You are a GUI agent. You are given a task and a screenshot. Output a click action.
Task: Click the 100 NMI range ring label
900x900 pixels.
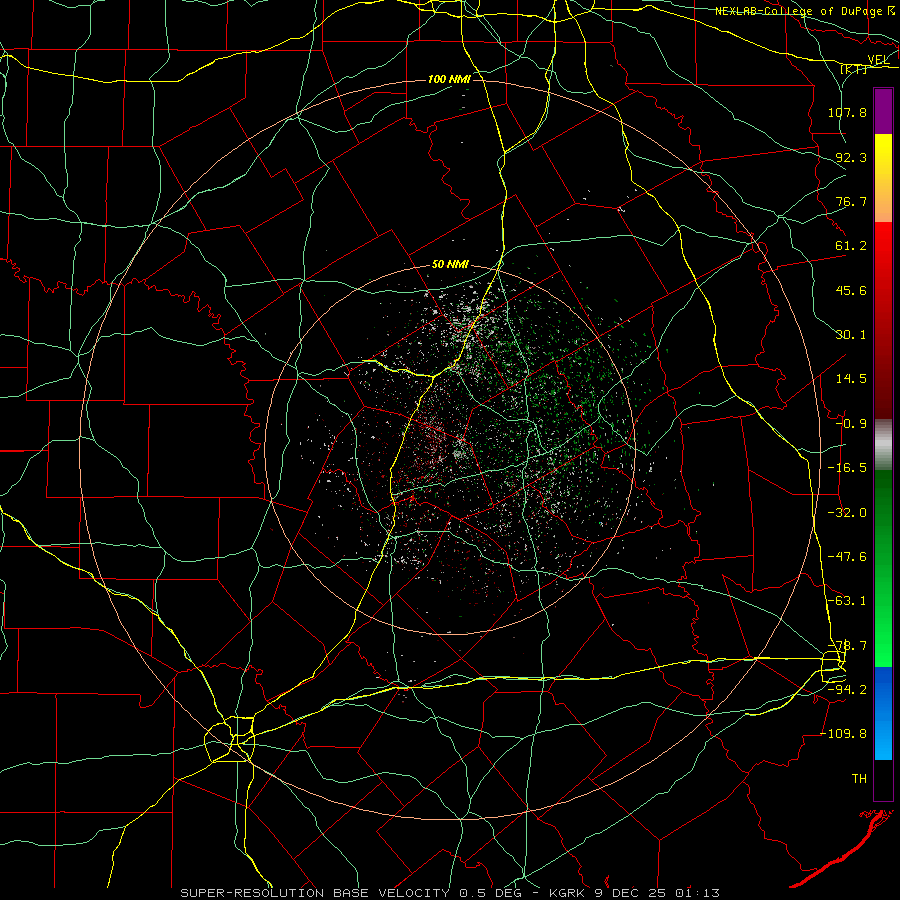click(x=449, y=79)
